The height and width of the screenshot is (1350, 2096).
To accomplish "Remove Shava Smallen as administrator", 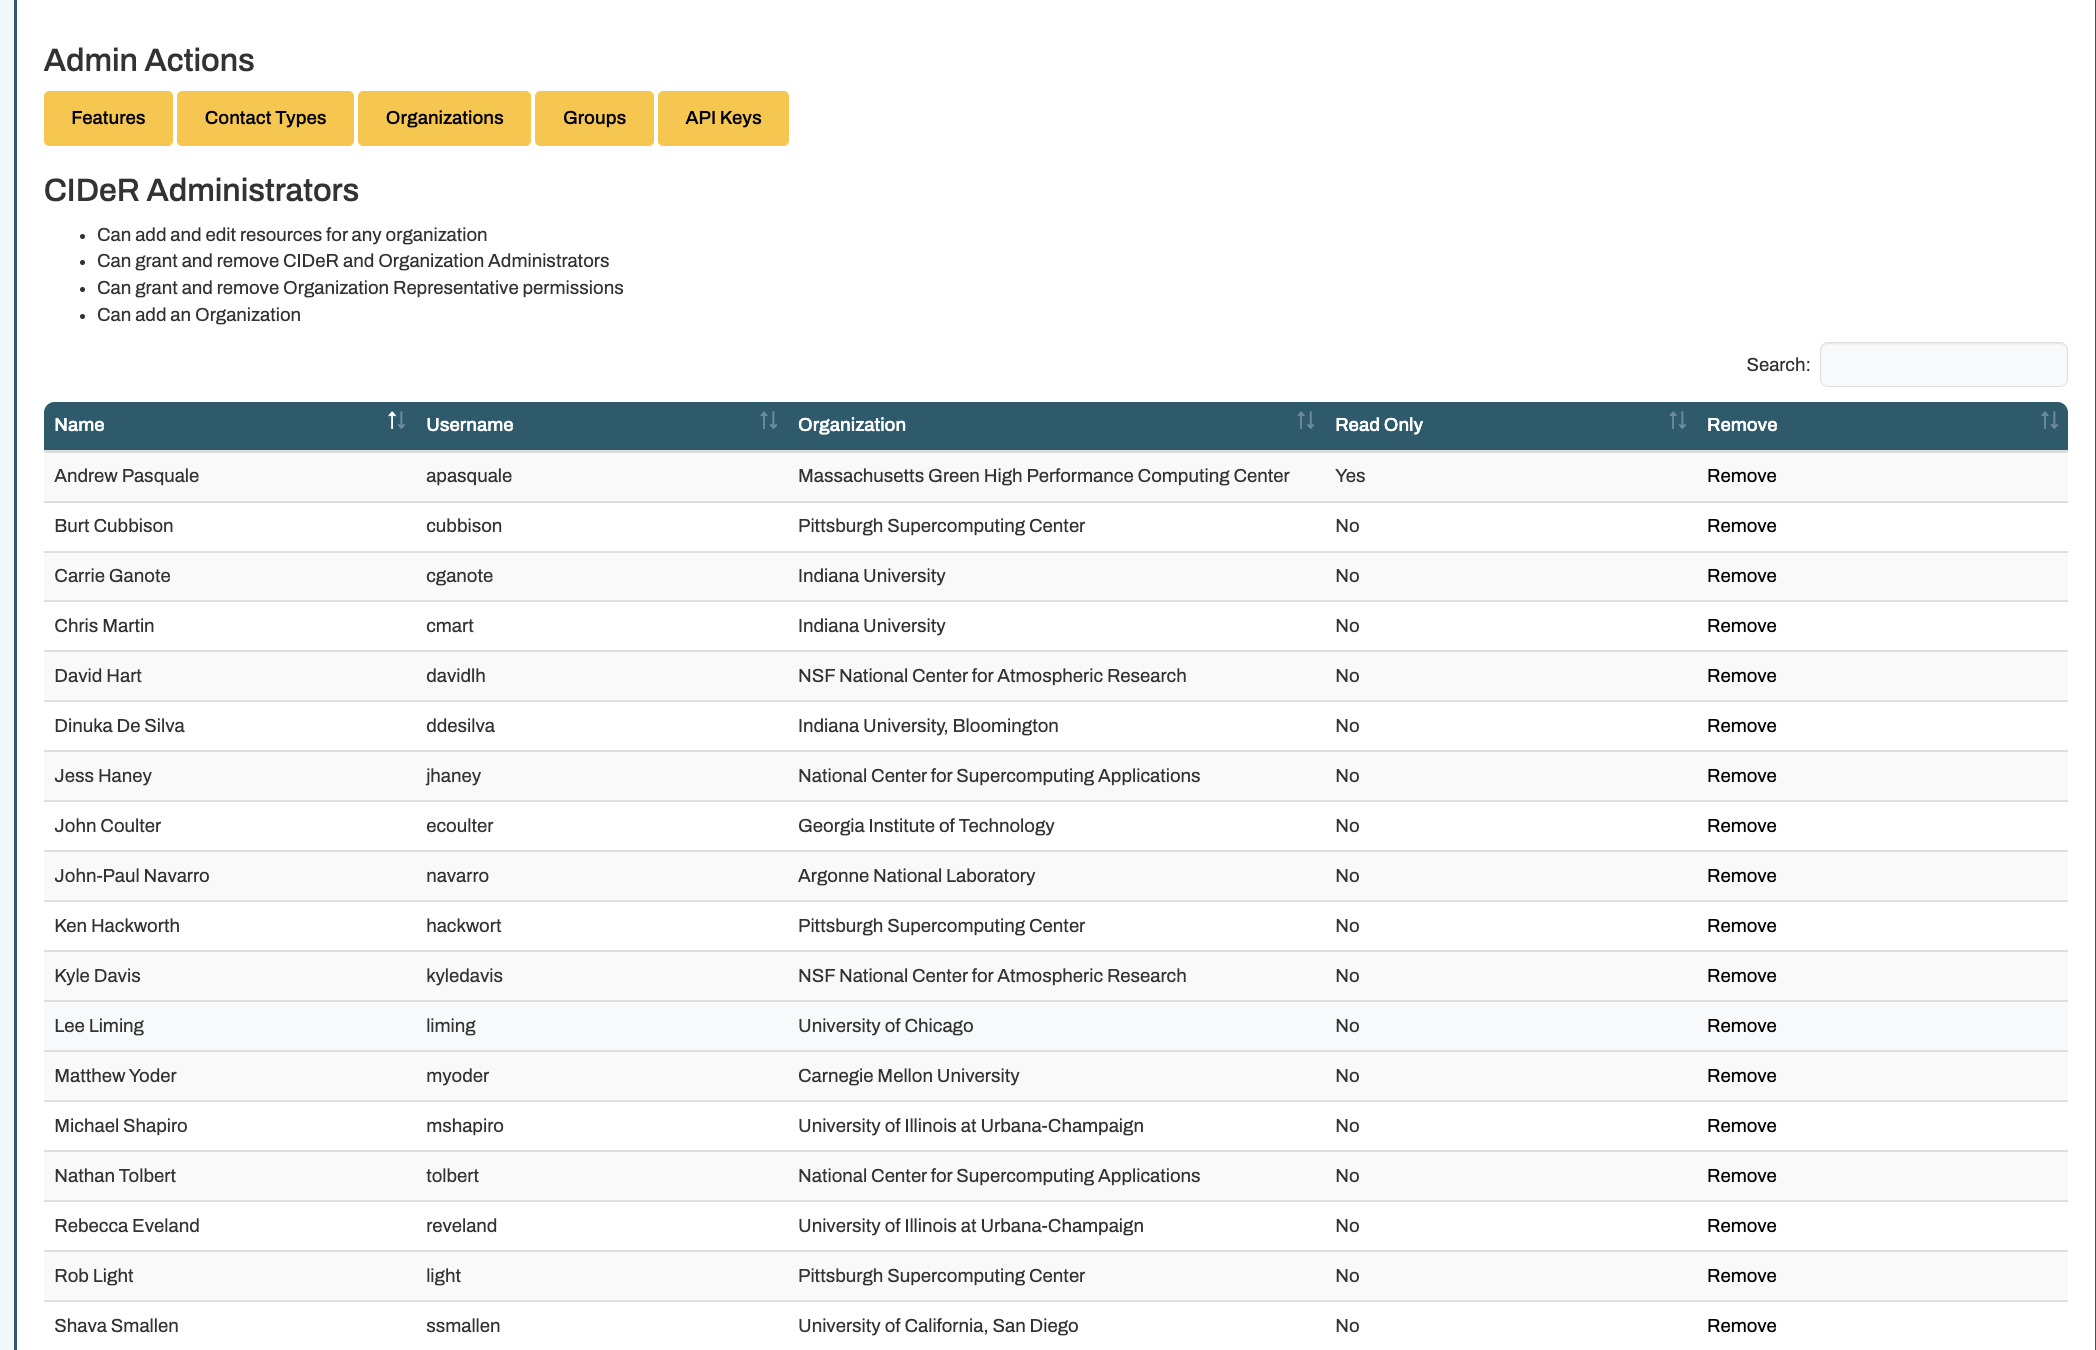I will coord(1741,1326).
